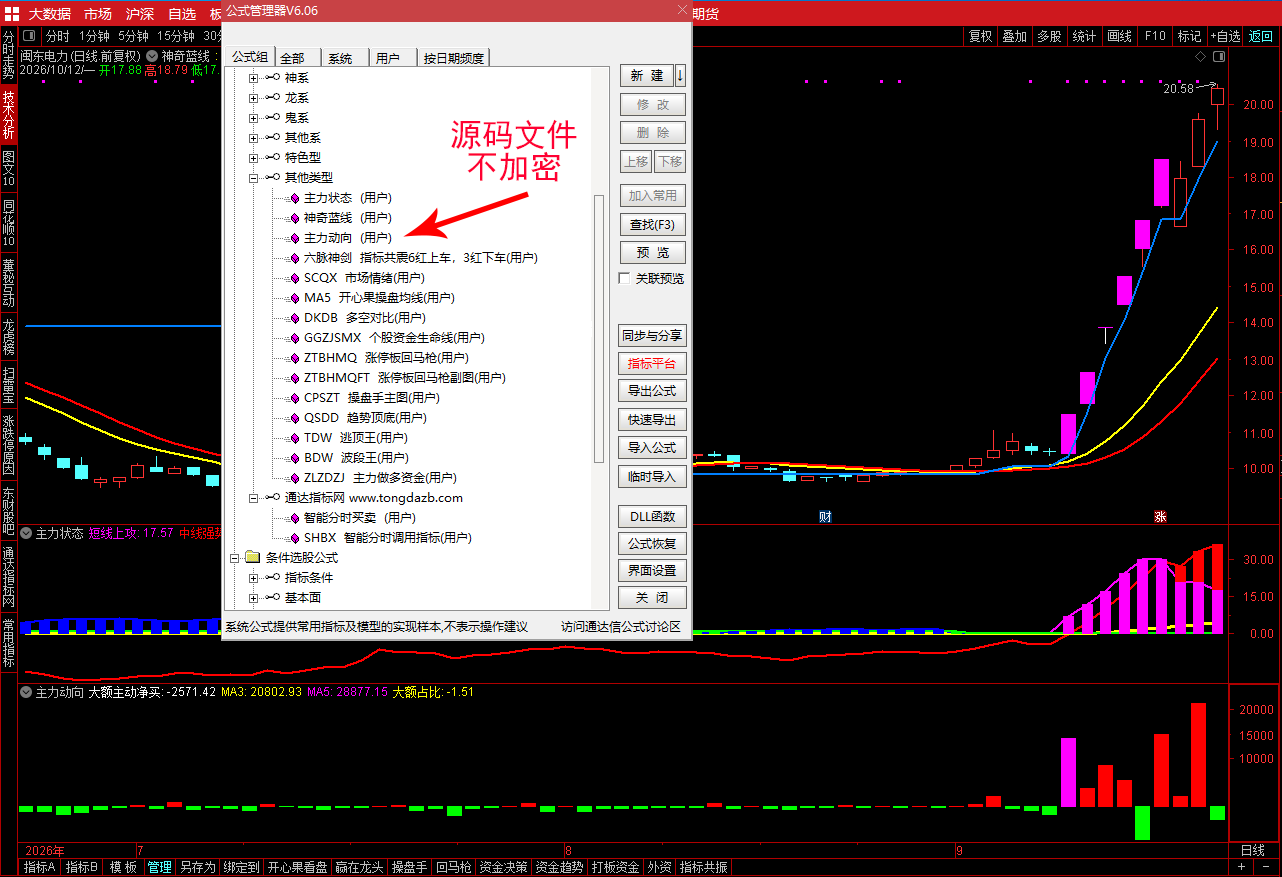Open the 龙虎榜 left sidebar tab
The width and height of the screenshot is (1282, 877).
9,336
